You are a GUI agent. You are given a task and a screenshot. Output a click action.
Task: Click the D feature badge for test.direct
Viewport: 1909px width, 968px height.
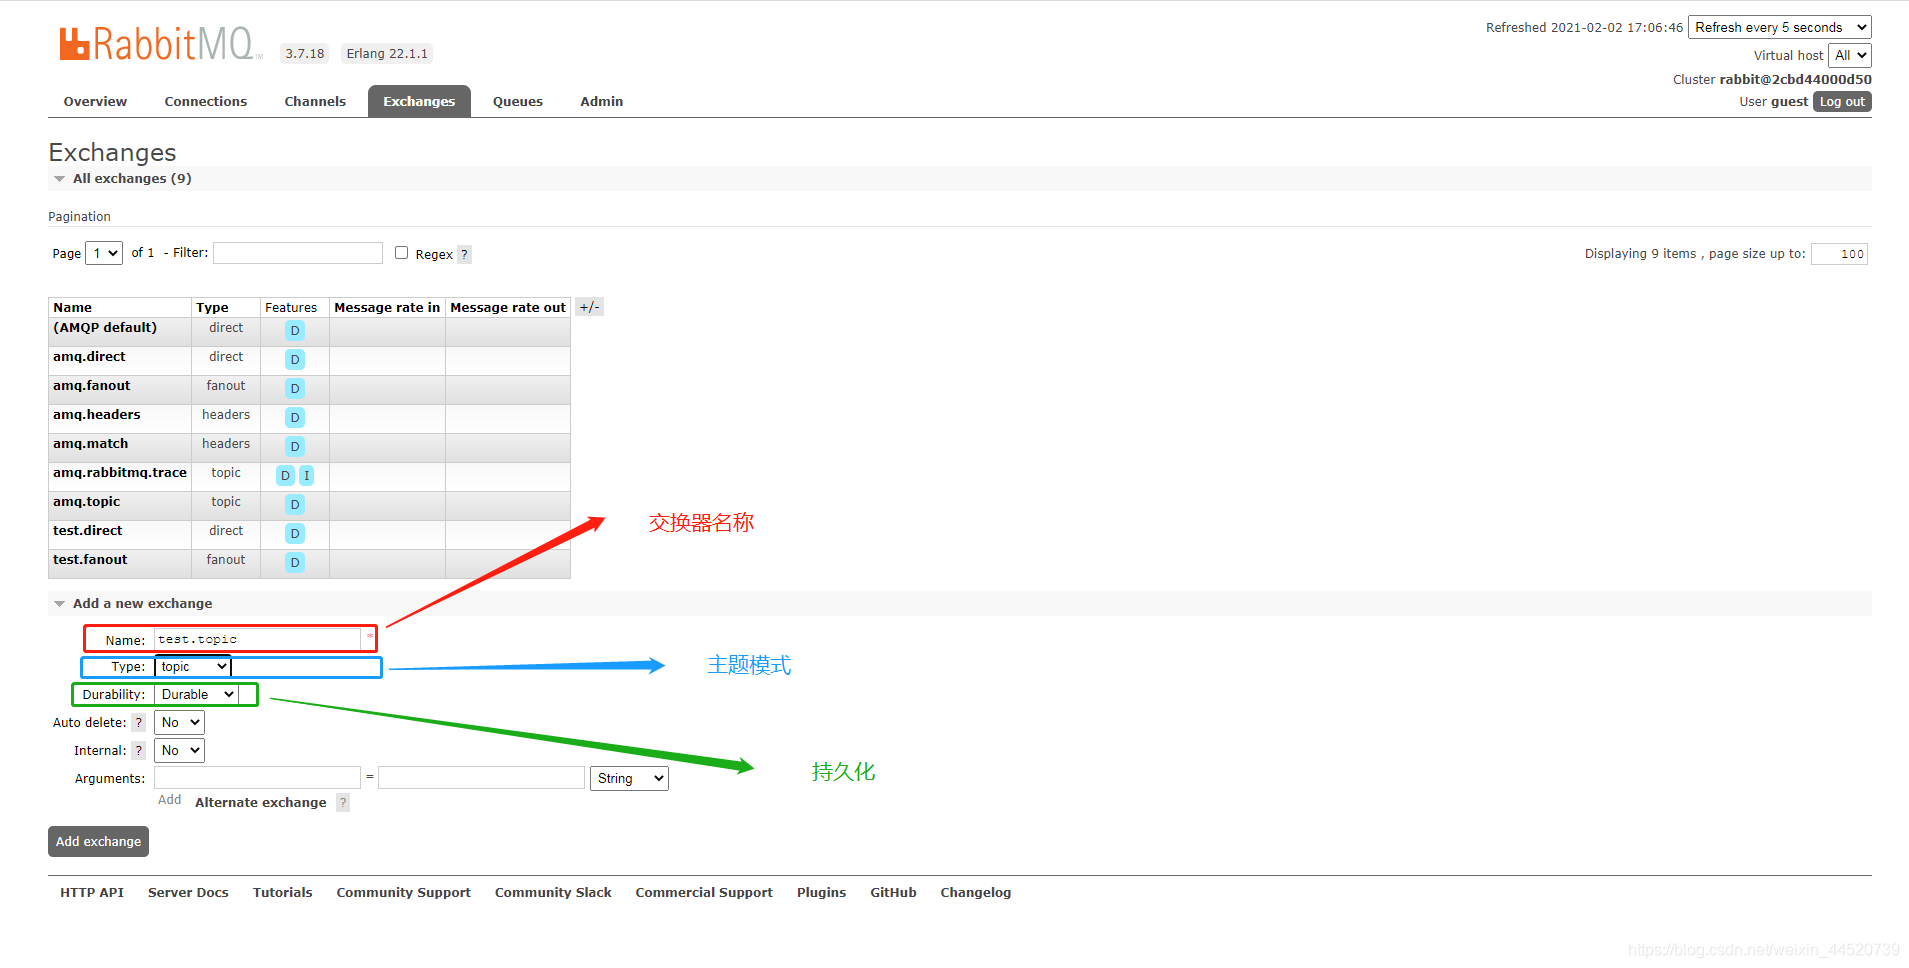pyautogui.click(x=295, y=533)
